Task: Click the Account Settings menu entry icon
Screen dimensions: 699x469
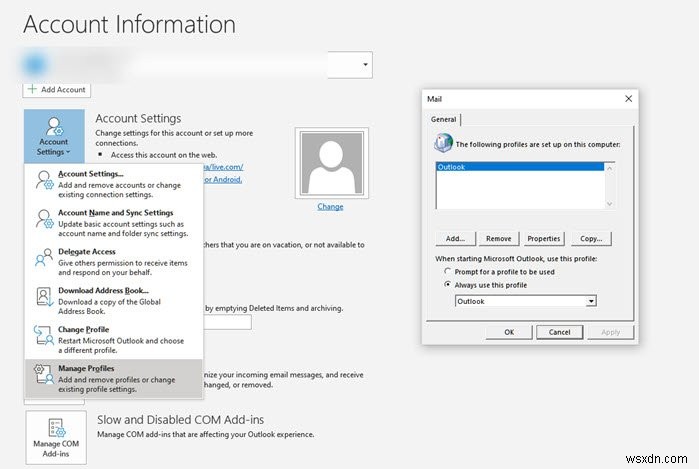Action: click(x=45, y=180)
